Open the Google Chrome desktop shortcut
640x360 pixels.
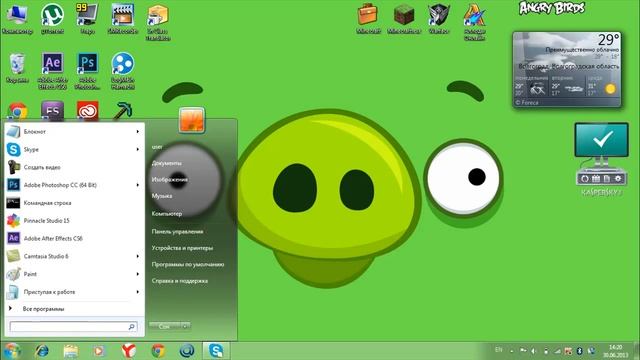tap(17, 111)
